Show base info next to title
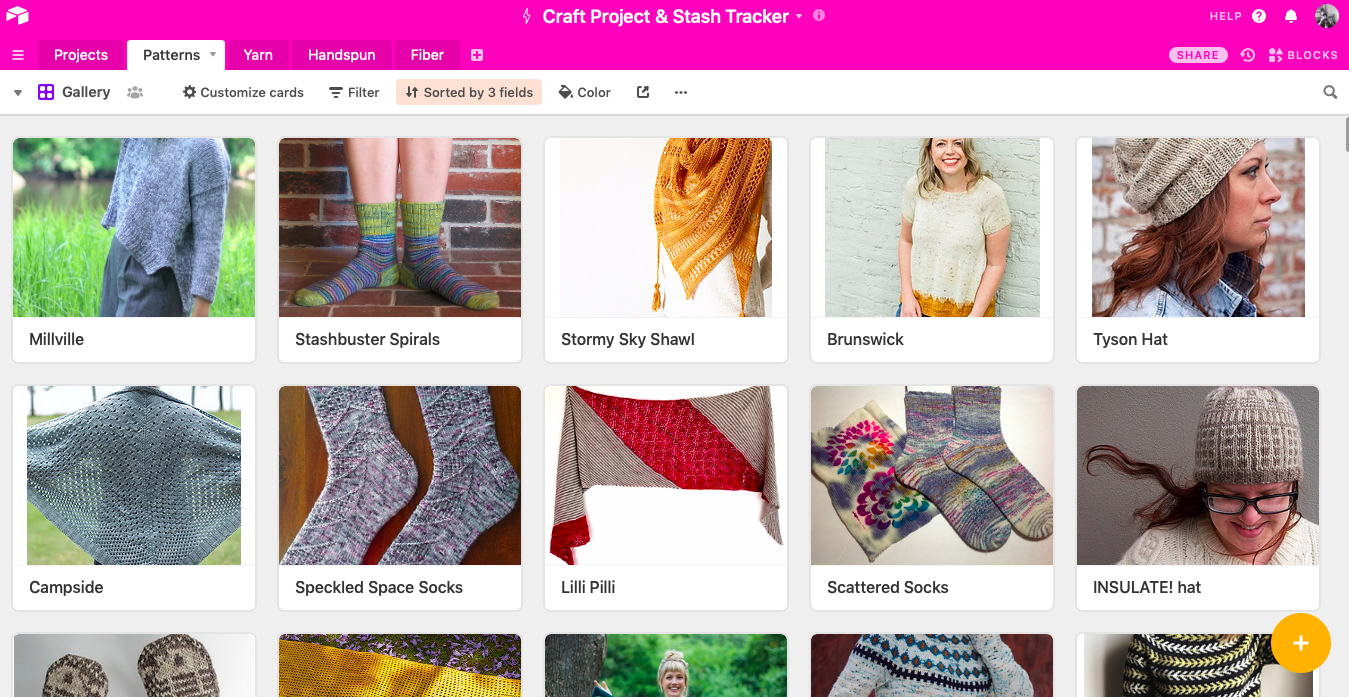The height and width of the screenshot is (697, 1349). [x=819, y=16]
